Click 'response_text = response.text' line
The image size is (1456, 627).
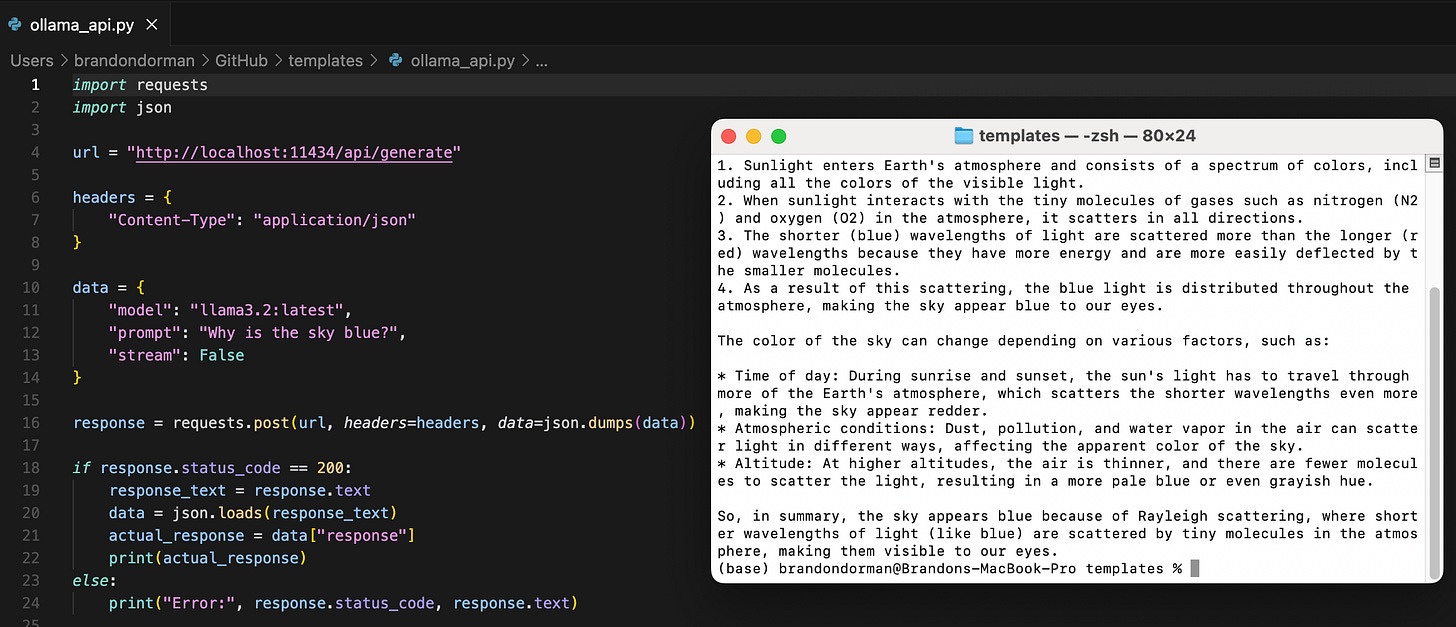pyautogui.click(x=240, y=490)
